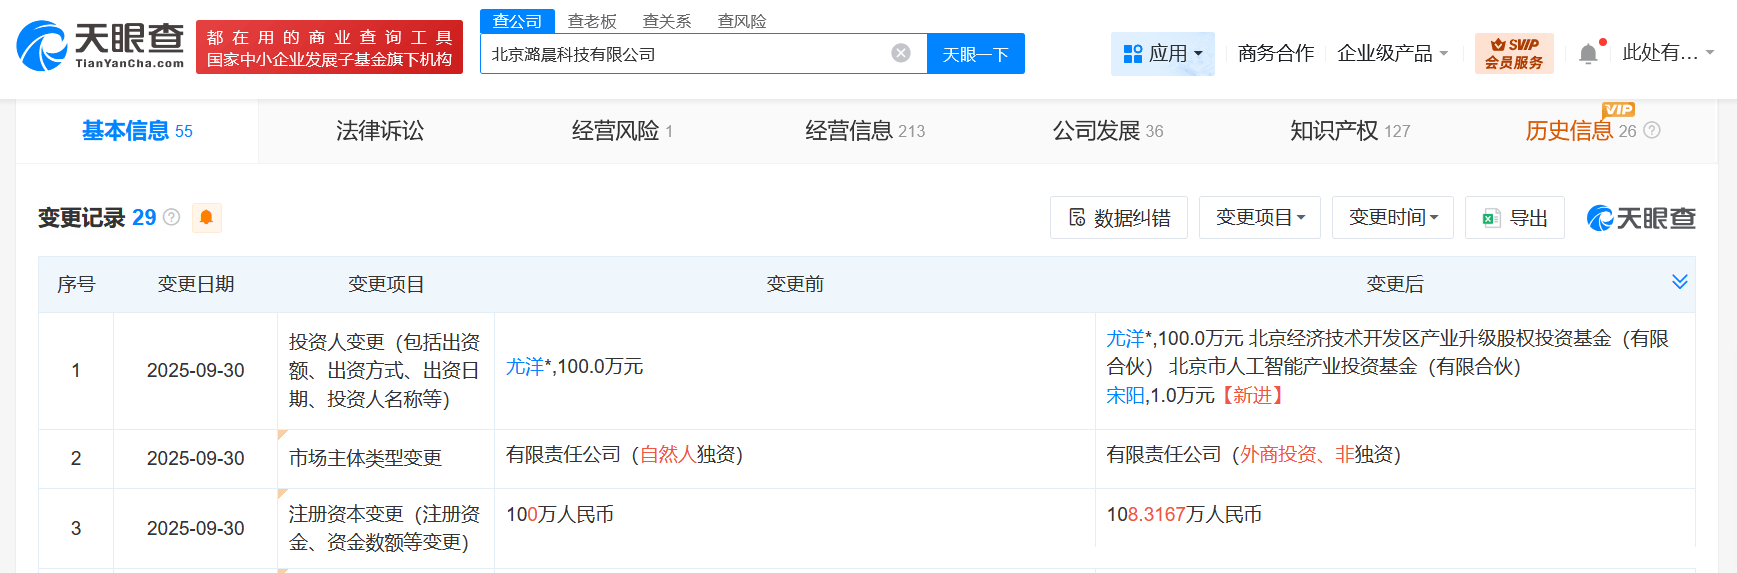Open the 宋阳 investor link
1737x573 pixels.
(1124, 395)
